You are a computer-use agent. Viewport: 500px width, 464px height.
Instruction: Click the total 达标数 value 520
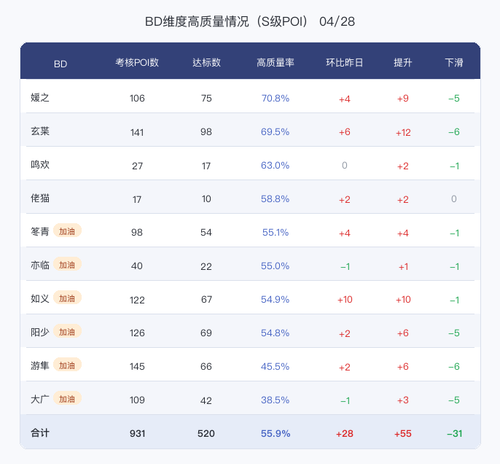[206, 434]
